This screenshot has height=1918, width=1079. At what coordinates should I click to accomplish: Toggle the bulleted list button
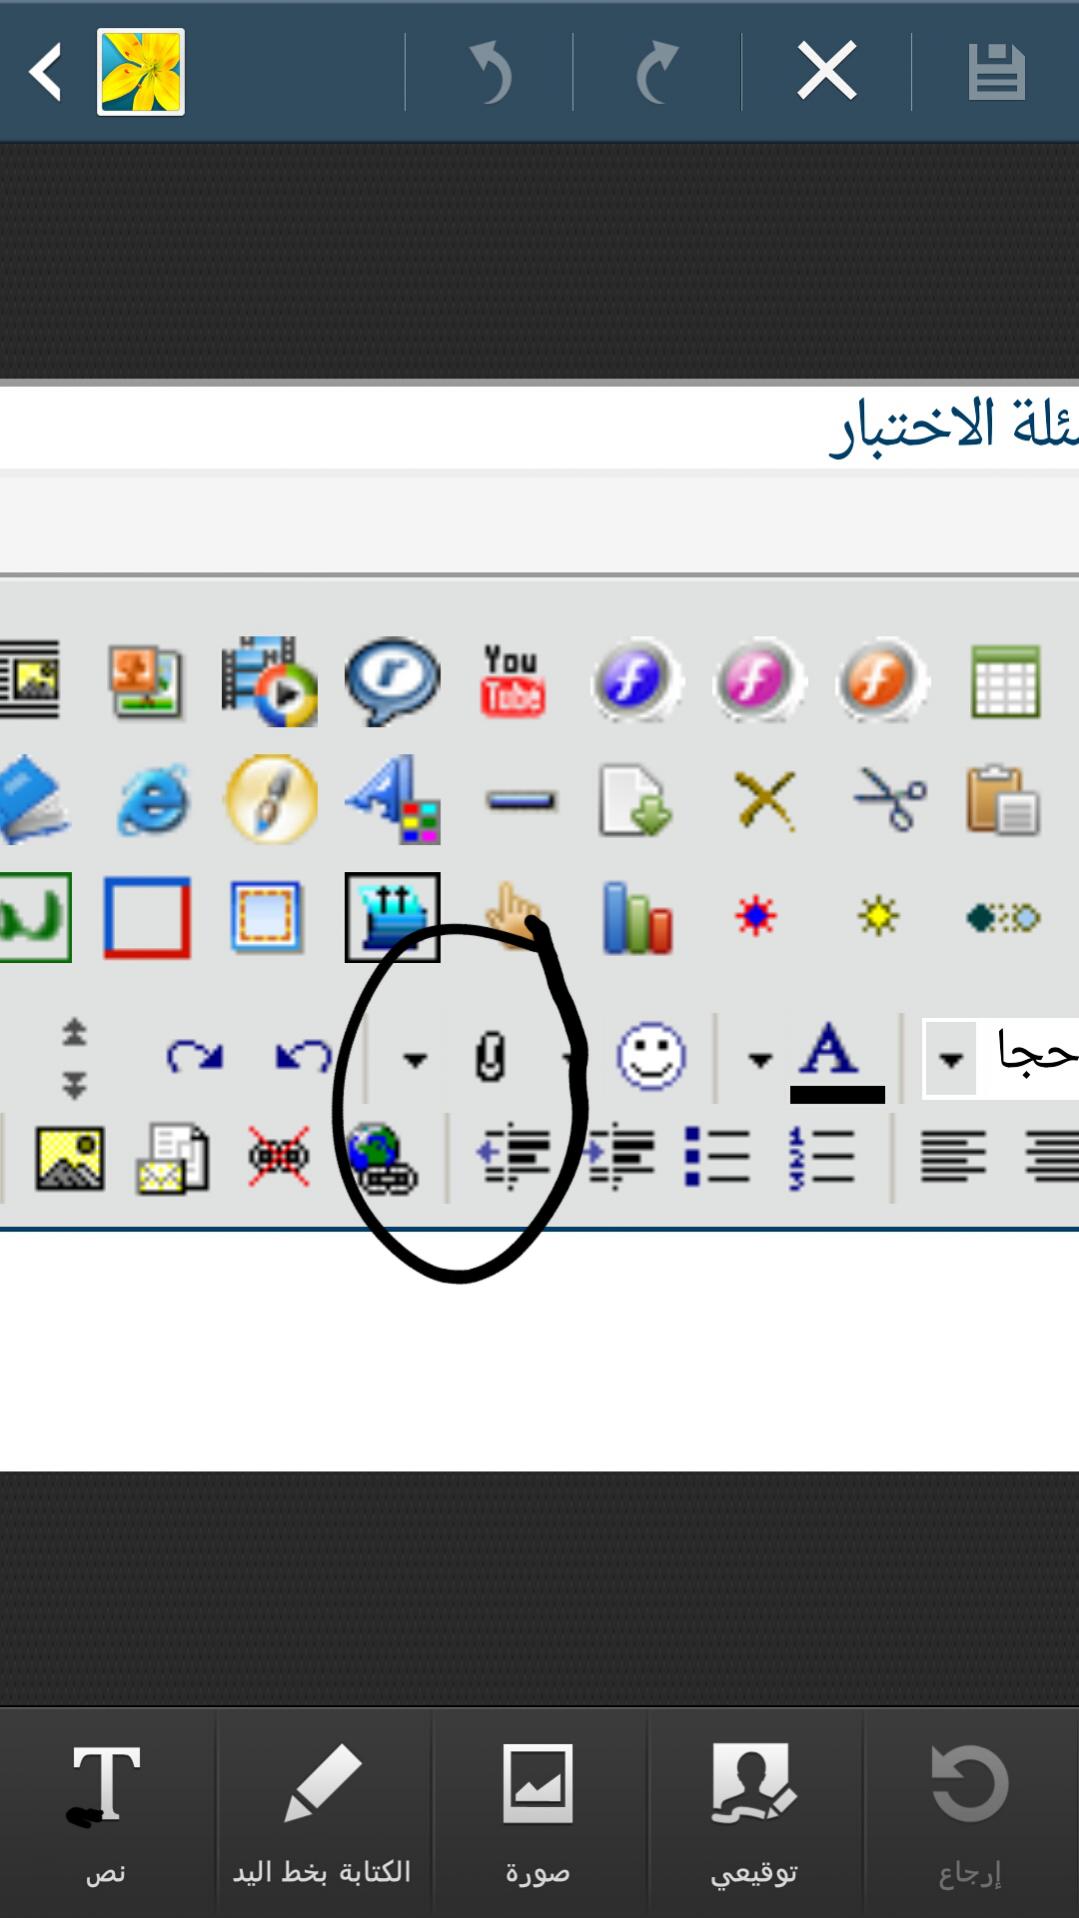pyautogui.click(x=717, y=1157)
